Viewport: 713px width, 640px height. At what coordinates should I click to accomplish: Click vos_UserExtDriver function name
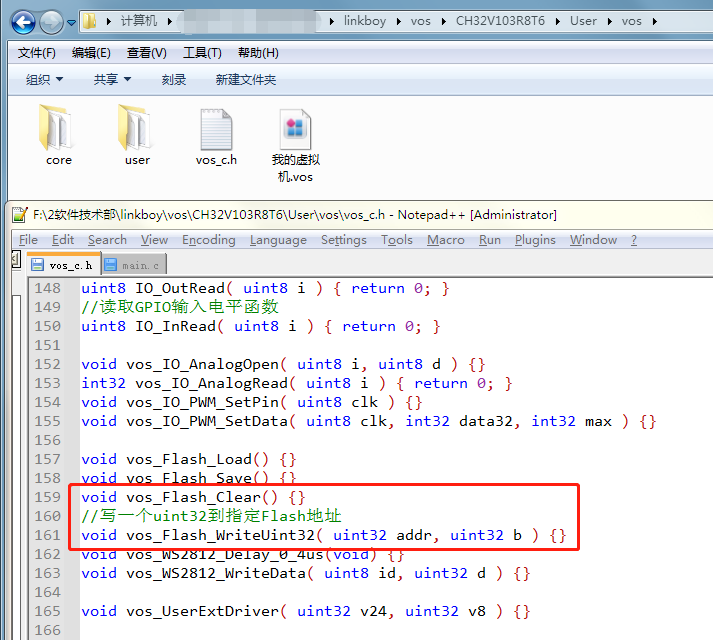coord(202,611)
